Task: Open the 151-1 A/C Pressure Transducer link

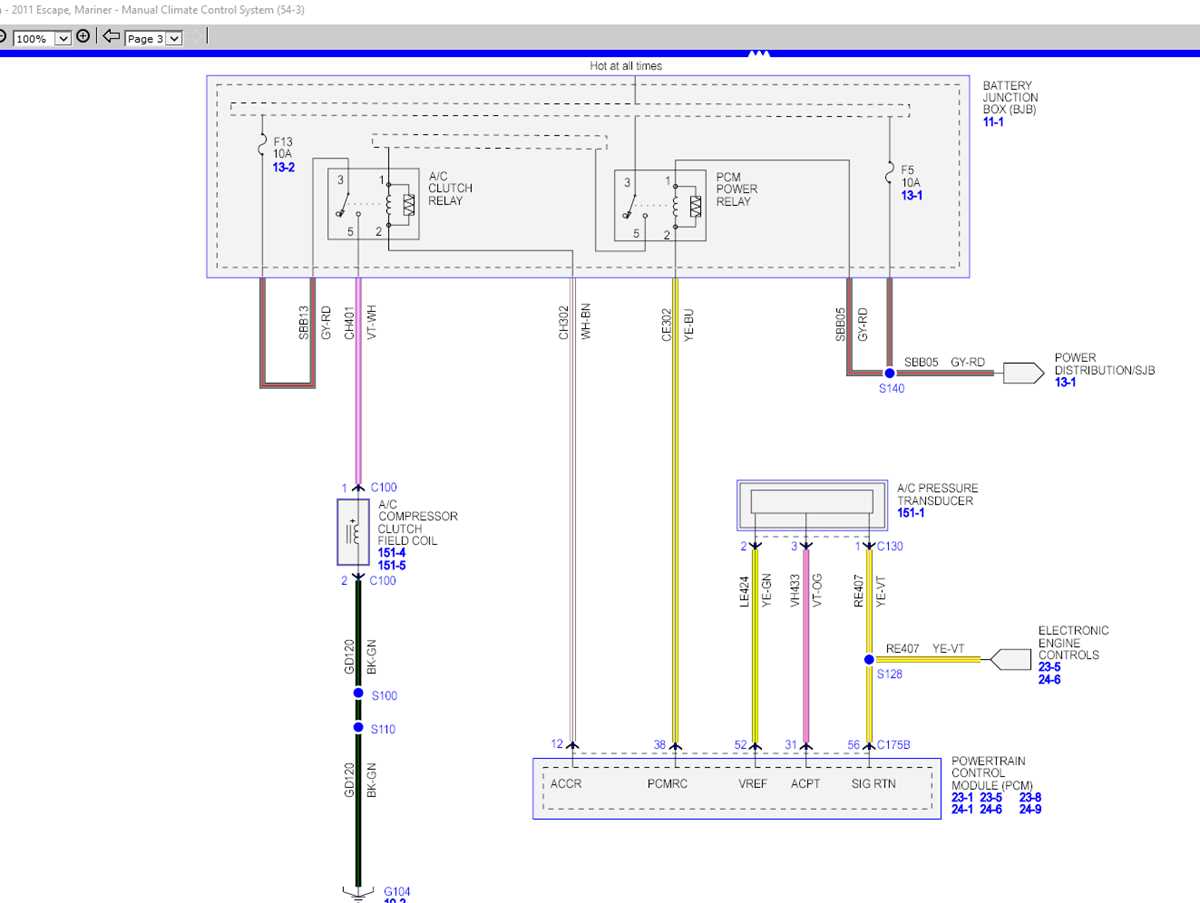Action: click(x=911, y=513)
